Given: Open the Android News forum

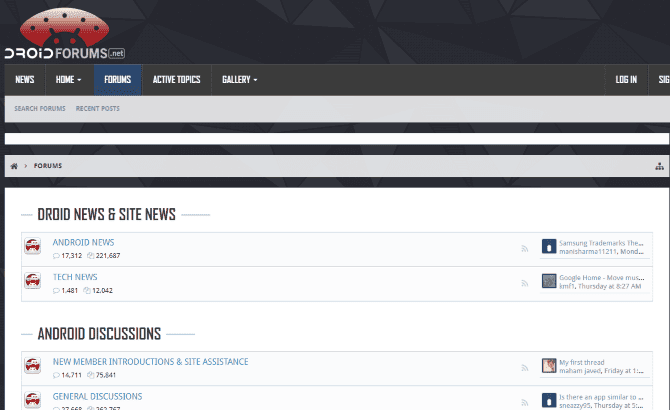Looking at the screenshot, I should click(83, 243).
